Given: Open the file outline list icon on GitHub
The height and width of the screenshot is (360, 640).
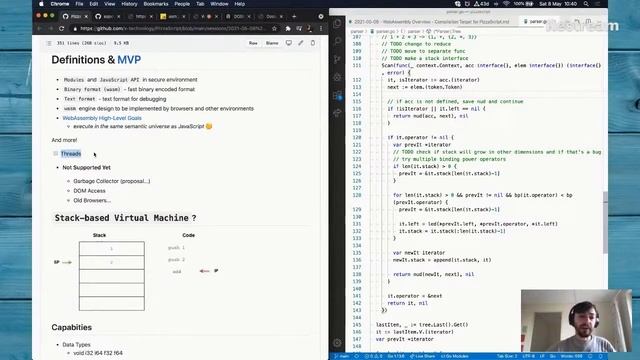Looking at the screenshot, I should click(49, 43).
